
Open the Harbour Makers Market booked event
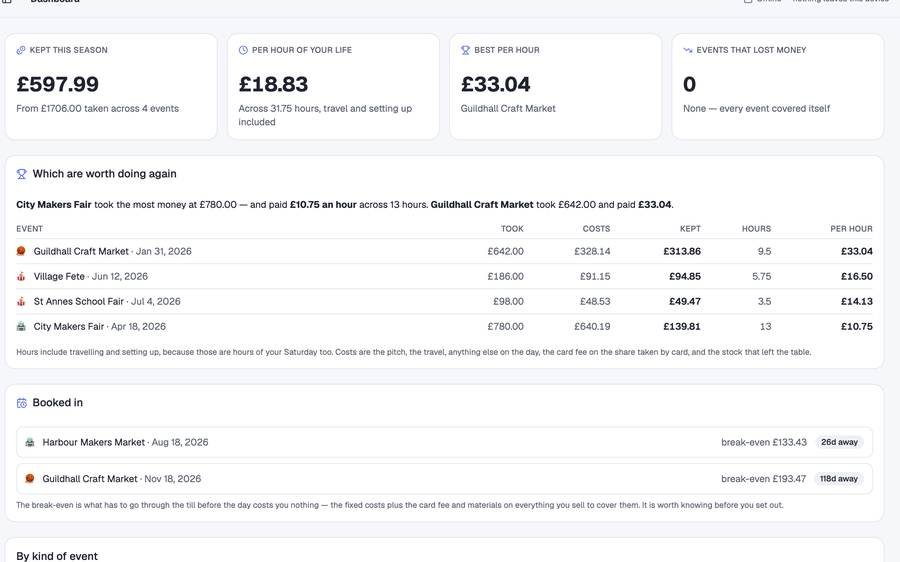pos(444,442)
